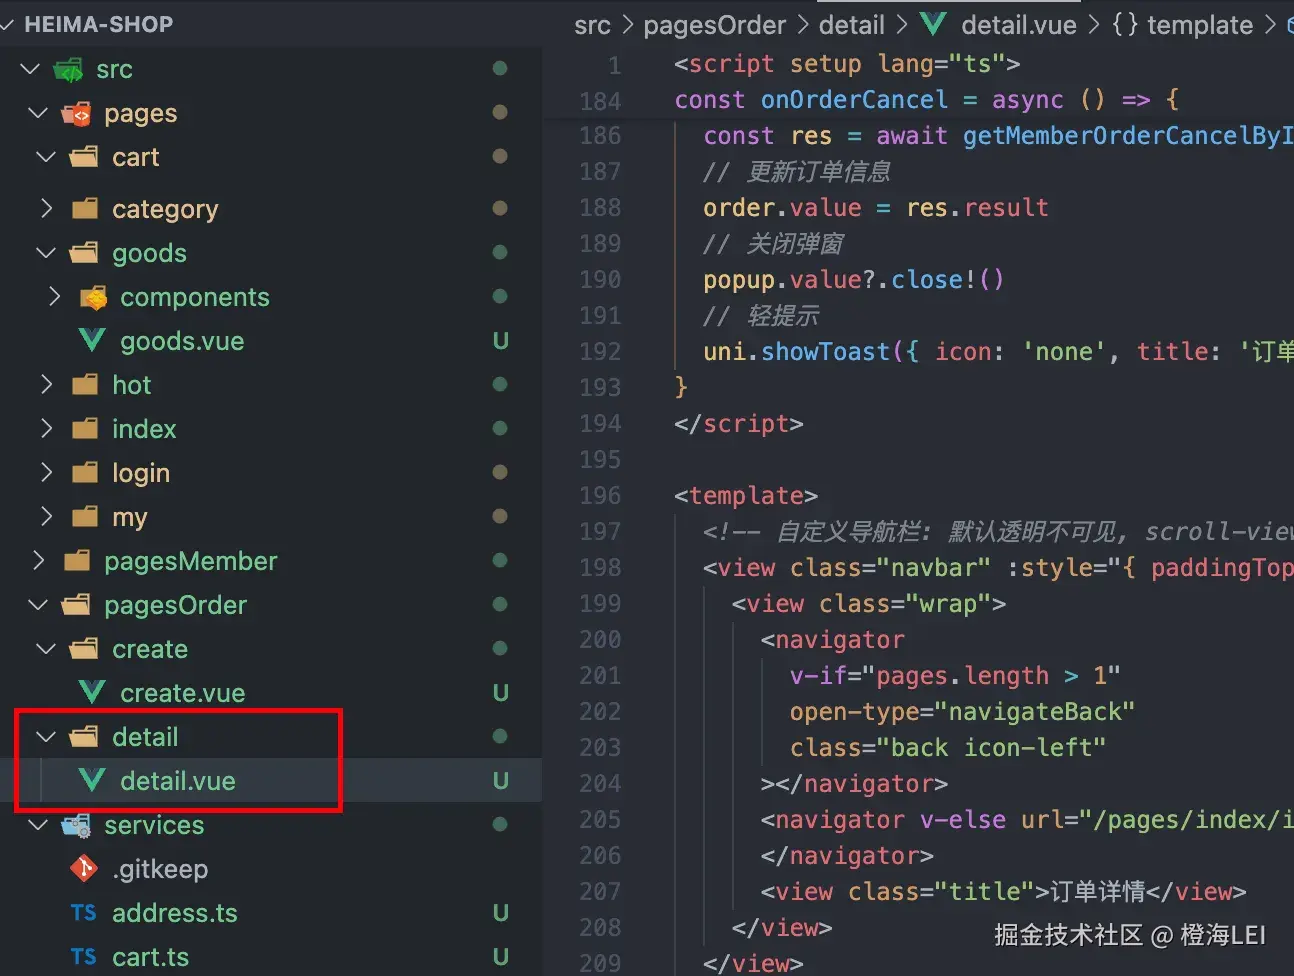Open create.vue file

[x=182, y=693]
